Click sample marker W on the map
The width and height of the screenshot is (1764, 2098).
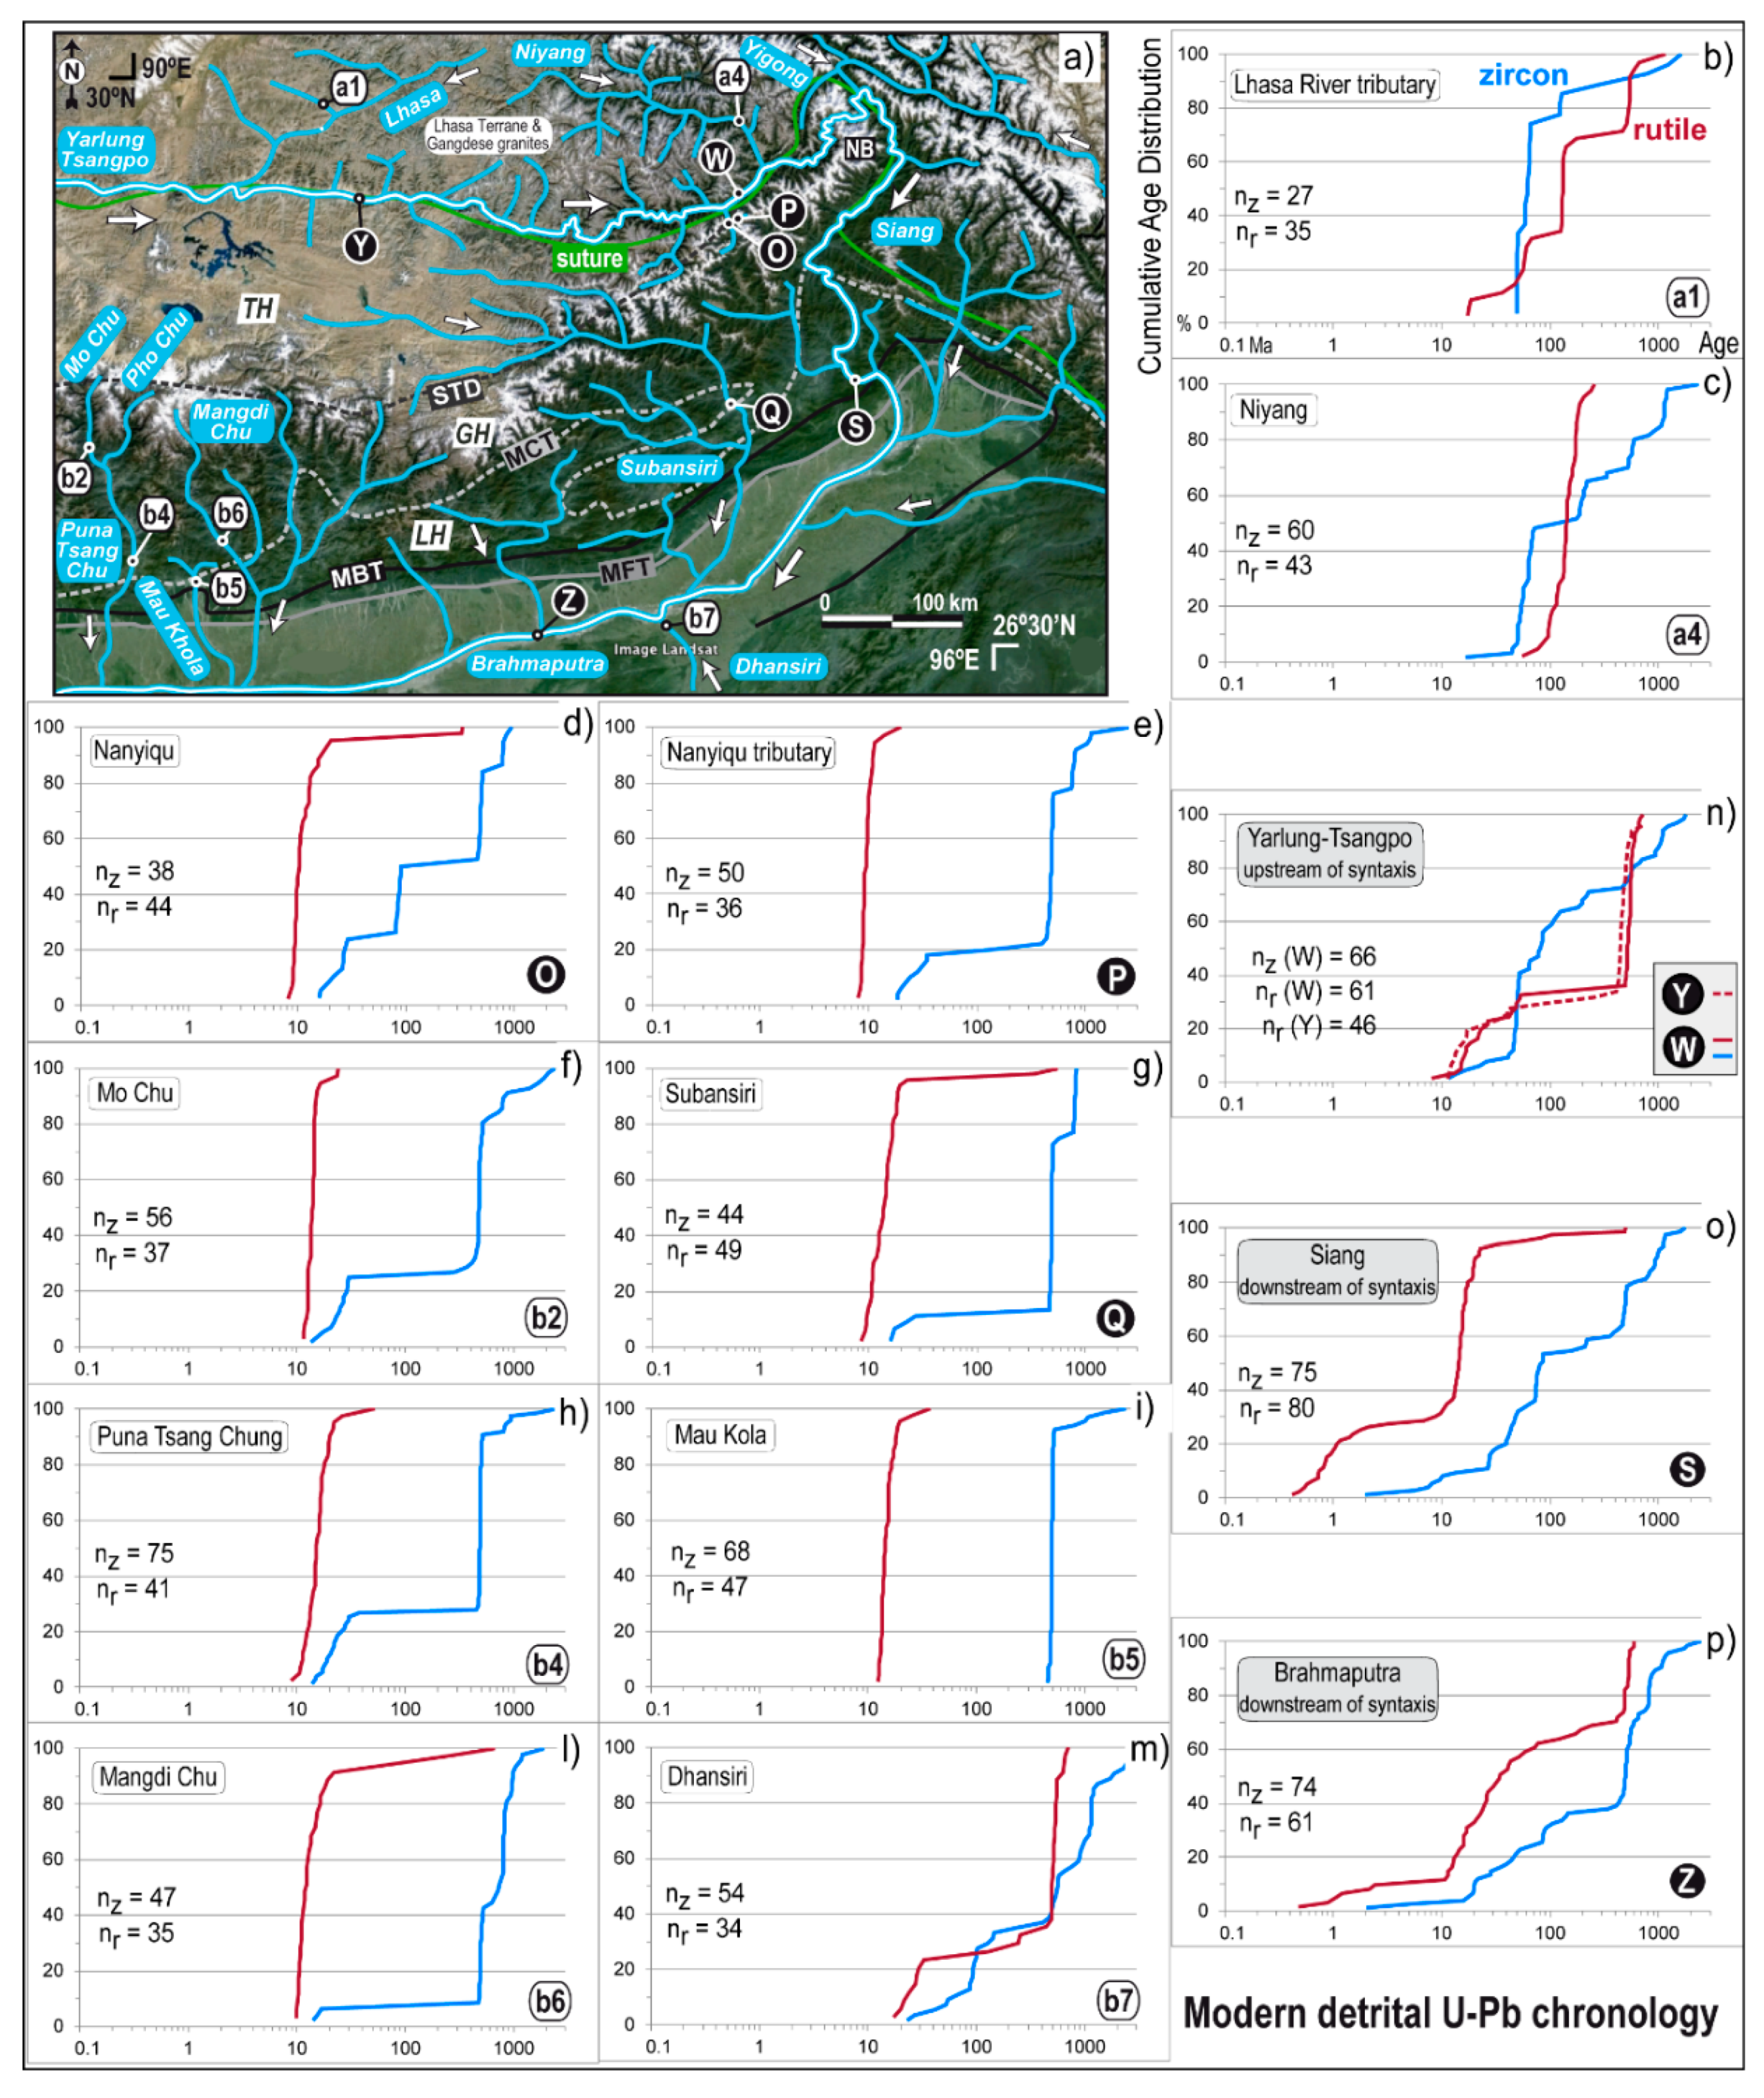coord(716,157)
